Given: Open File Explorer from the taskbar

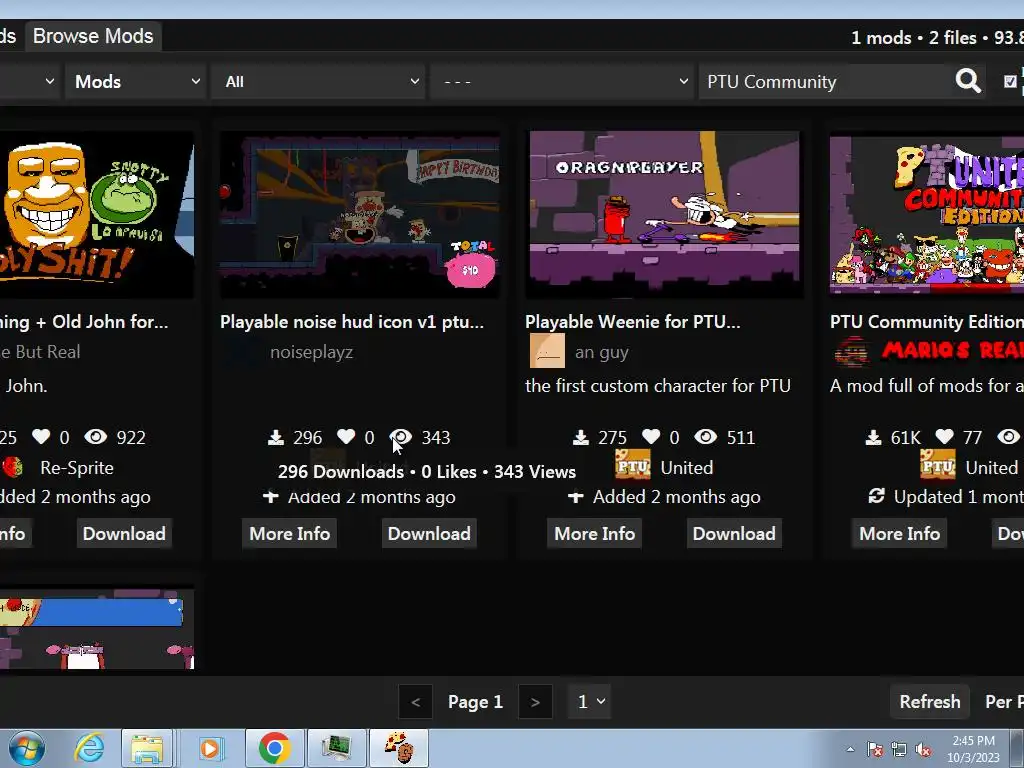Looking at the screenshot, I should coord(147,748).
